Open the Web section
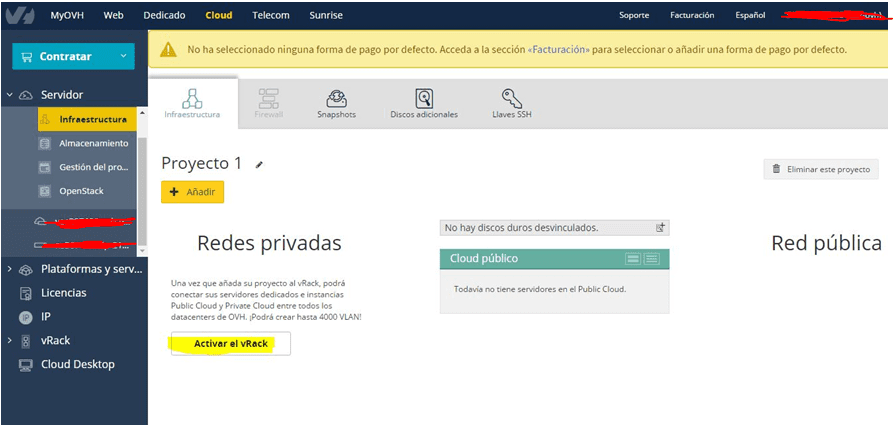893x425 pixels. [x=113, y=15]
